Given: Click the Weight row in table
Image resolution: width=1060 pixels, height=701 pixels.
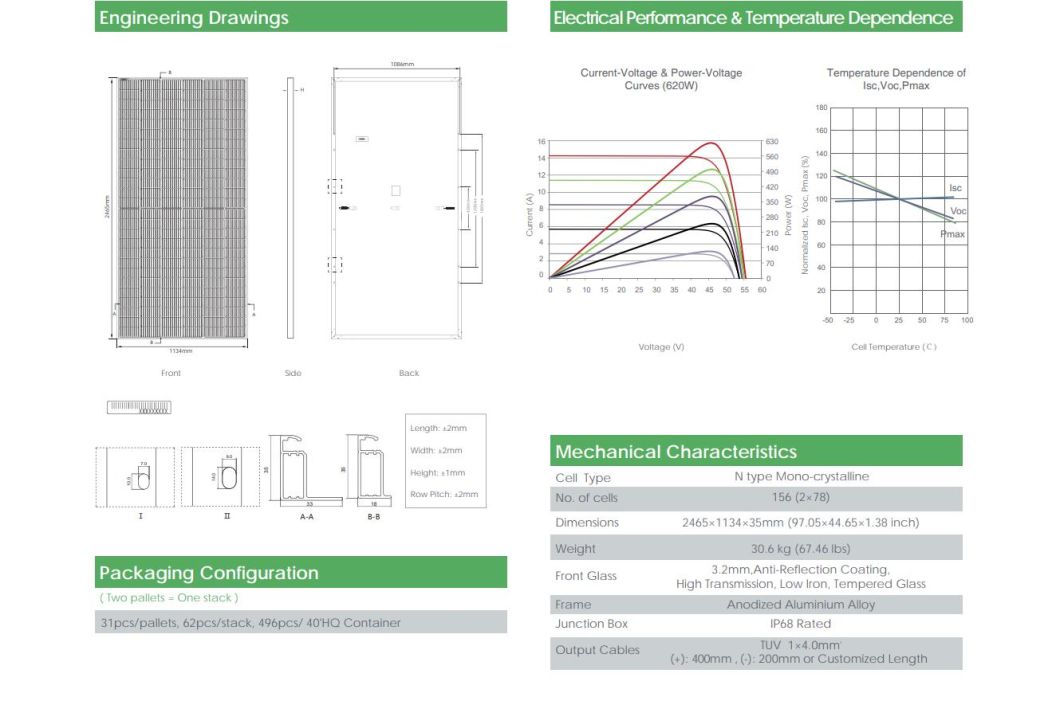Looking at the screenshot, I should 755,548.
